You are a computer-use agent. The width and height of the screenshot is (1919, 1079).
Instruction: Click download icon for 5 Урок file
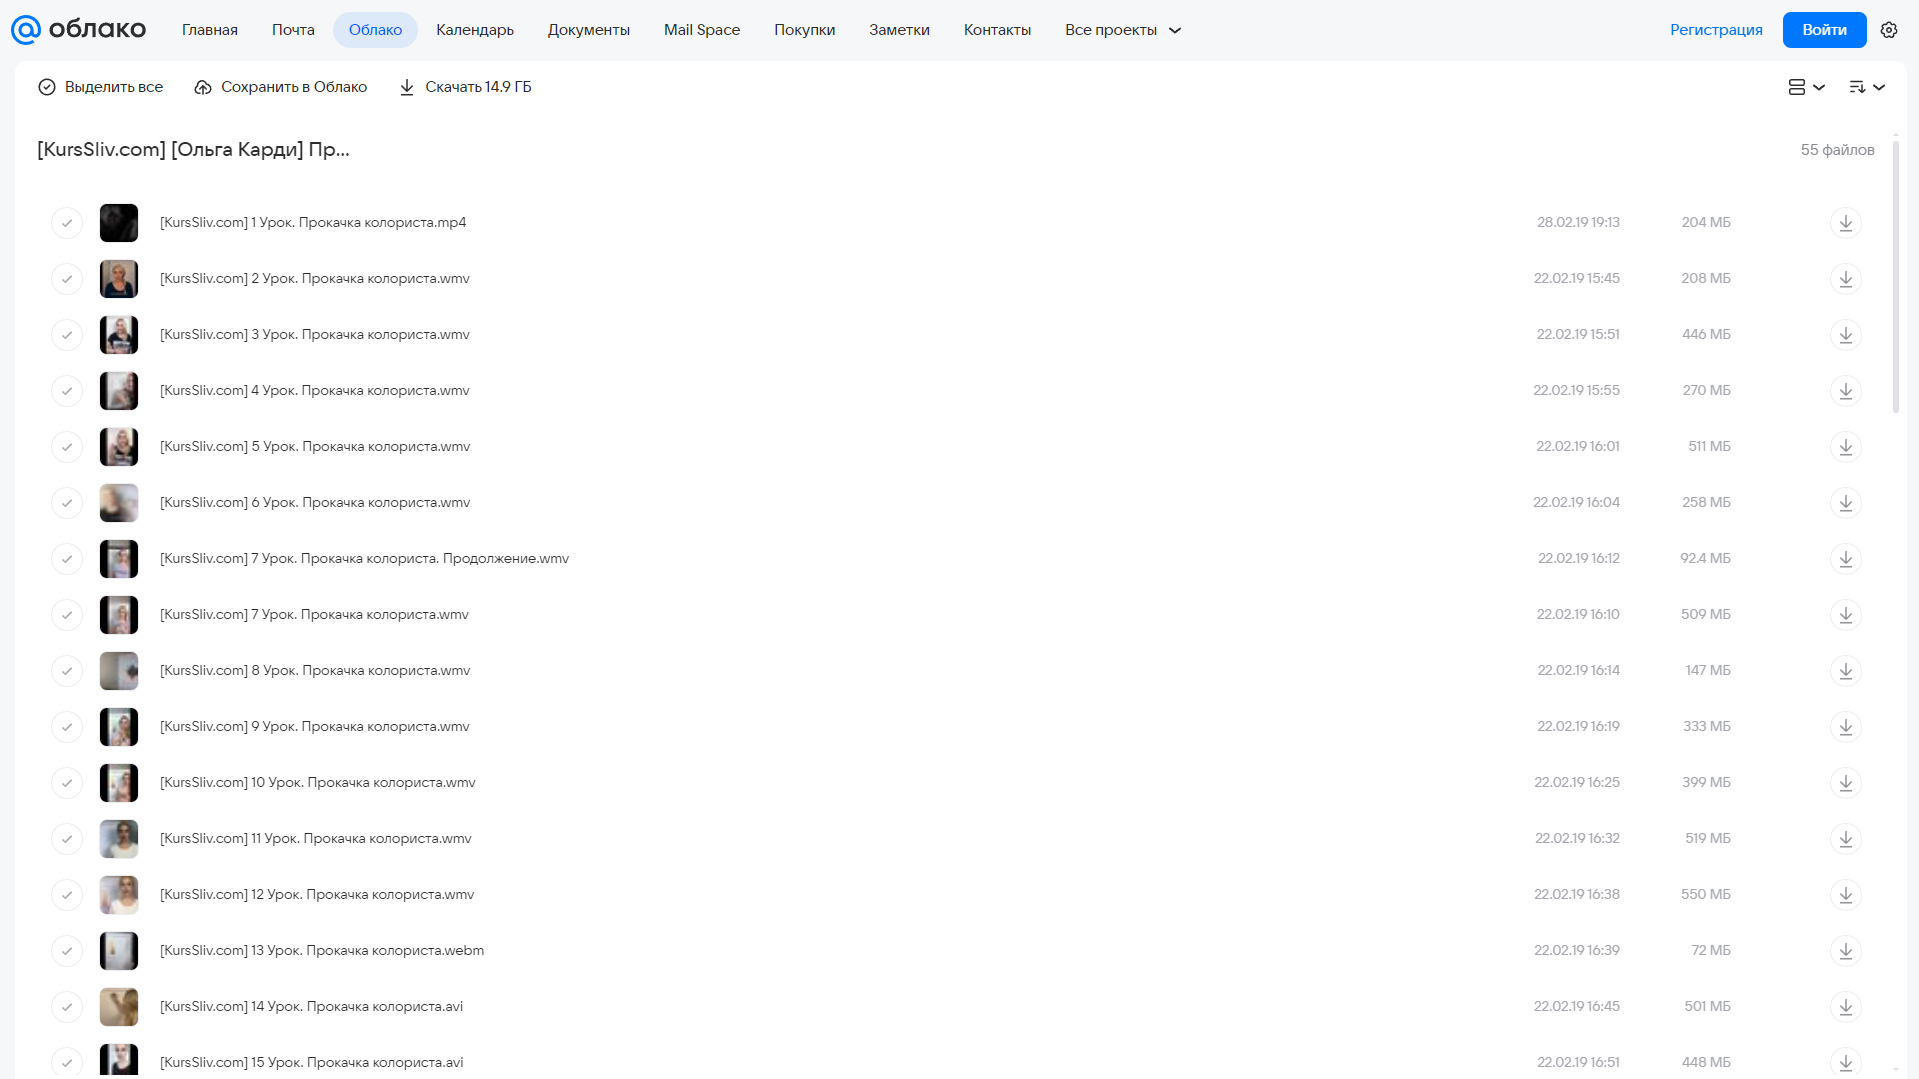click(x=1845, y=447)
